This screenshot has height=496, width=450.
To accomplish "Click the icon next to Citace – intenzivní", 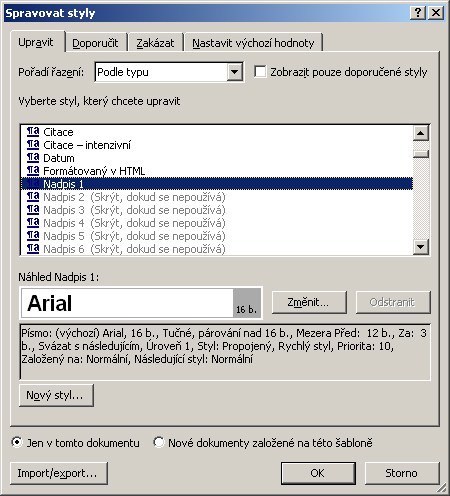I will pyautogui.click(x=33, y=145).
